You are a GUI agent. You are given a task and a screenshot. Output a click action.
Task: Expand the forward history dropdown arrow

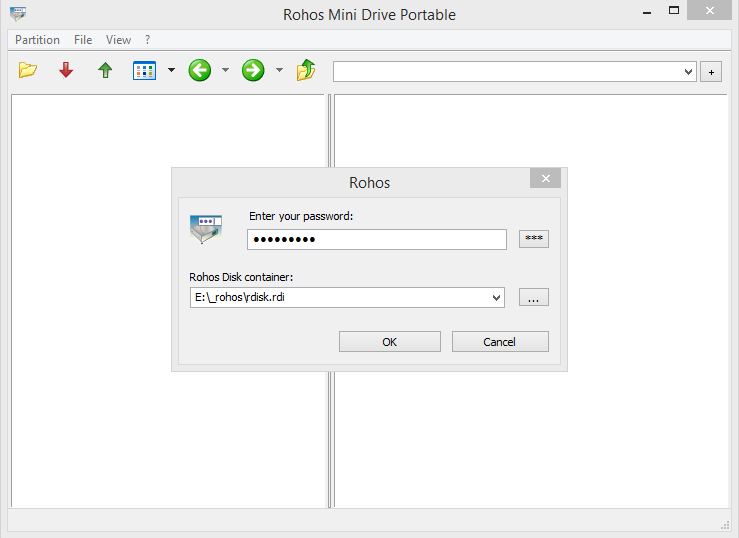pyautogui.click(x=279, y=70)
